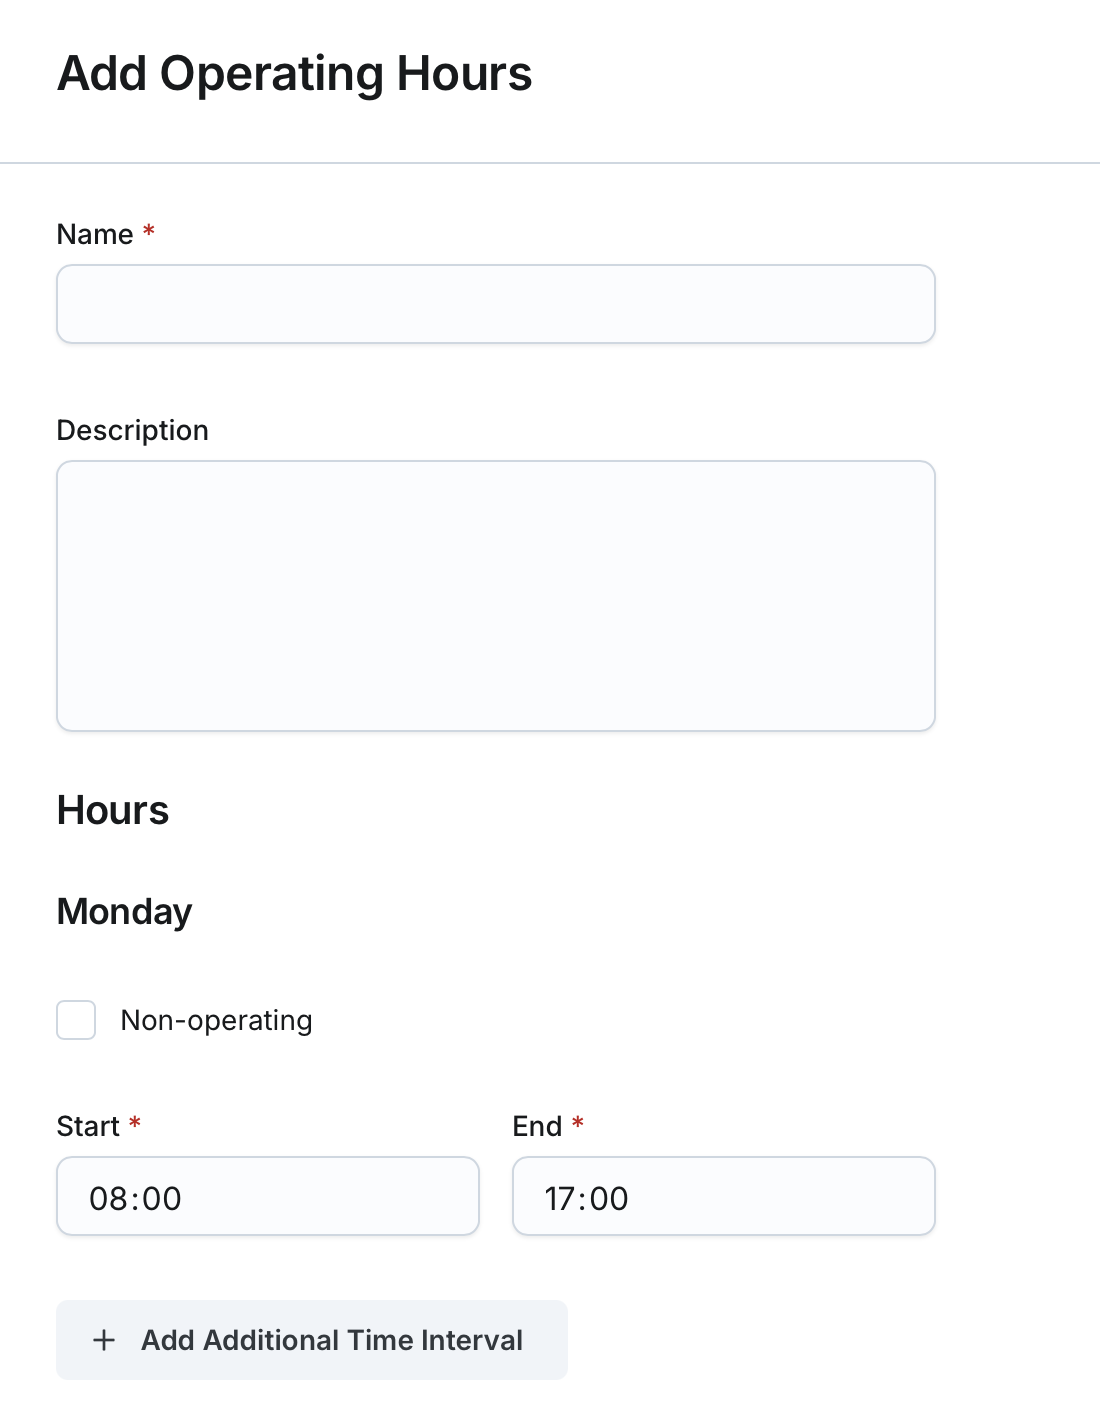Click the Non-operating label text
The width and height of the screenshot is (1100, 1408).
[216, 1020]
